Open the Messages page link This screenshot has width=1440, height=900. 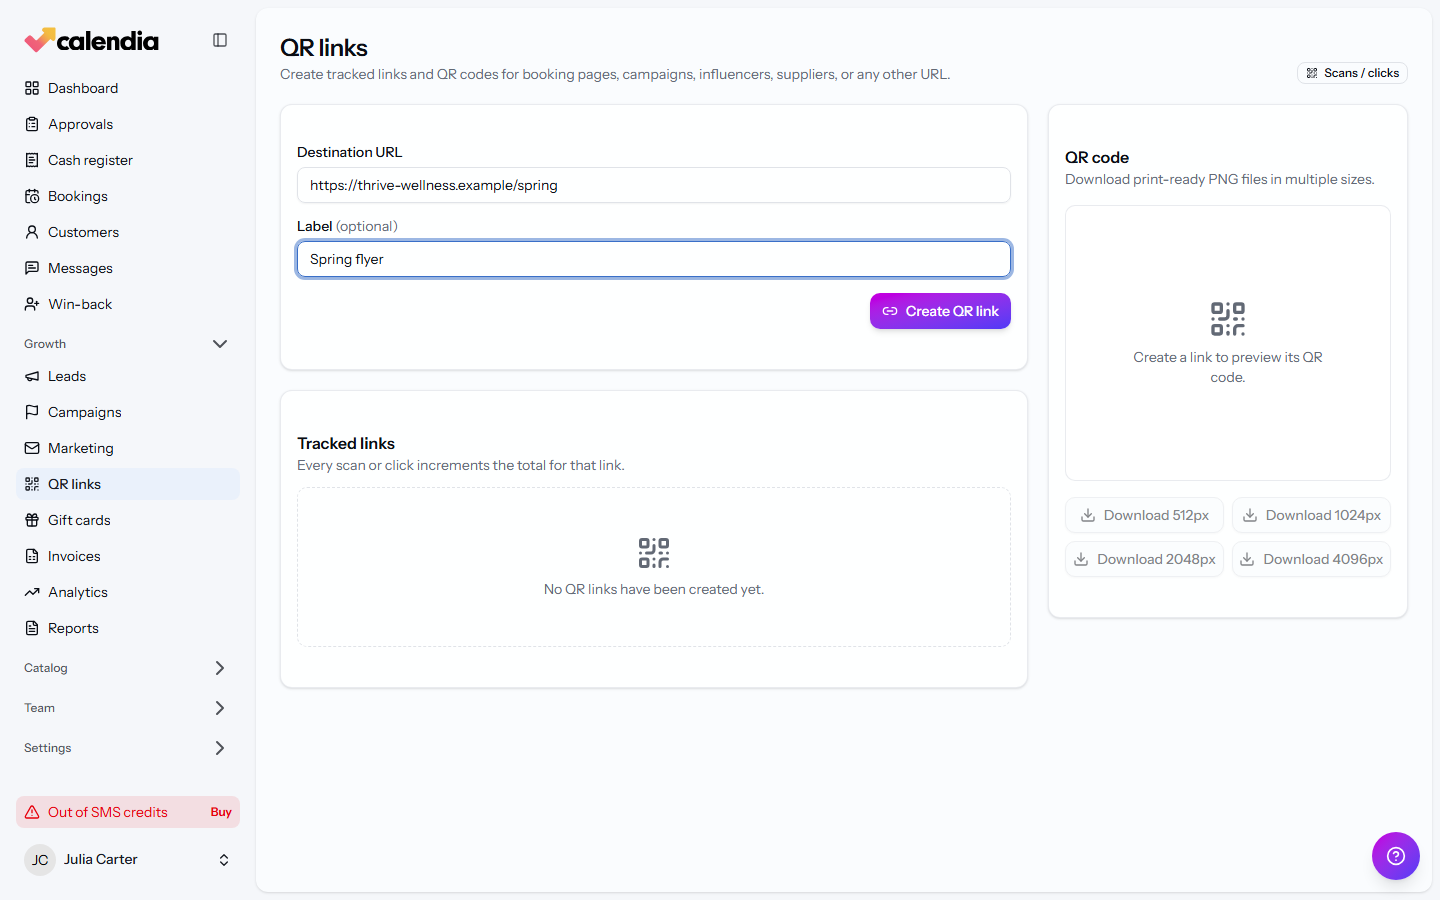tap(128, 268)
